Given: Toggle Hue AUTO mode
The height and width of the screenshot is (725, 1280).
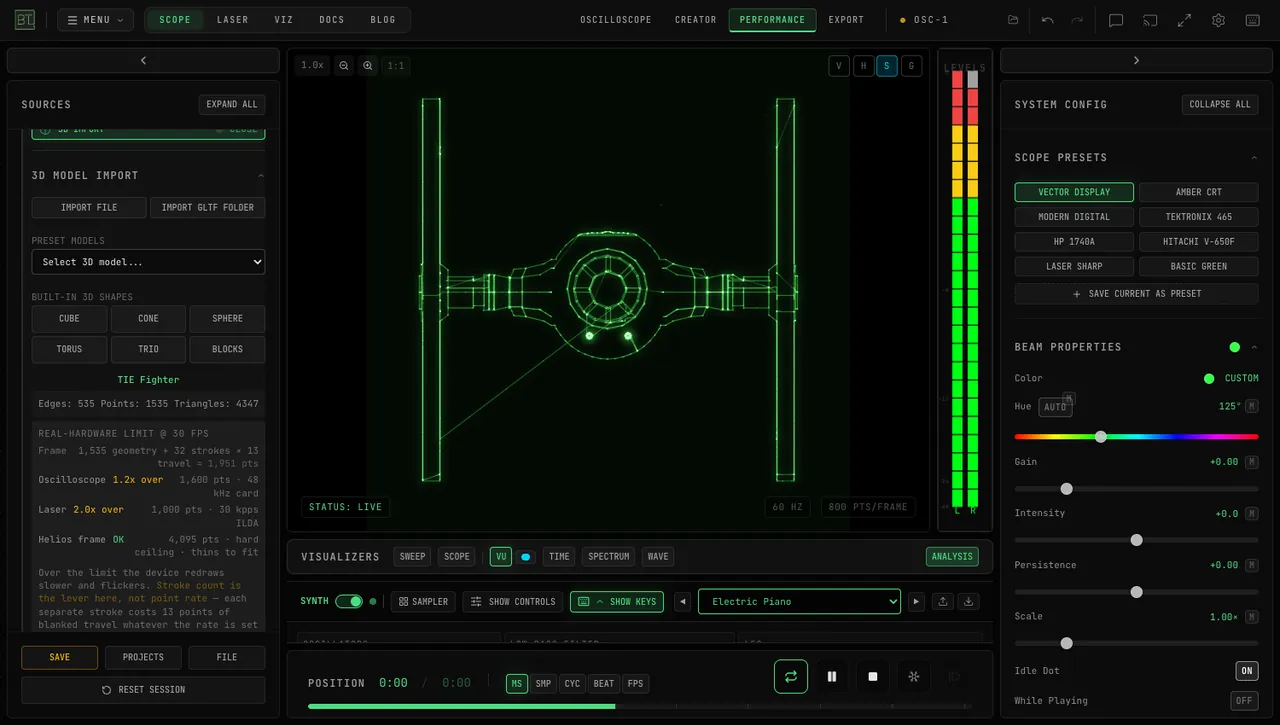Looking at the screenshot, I should point(1055,407).
